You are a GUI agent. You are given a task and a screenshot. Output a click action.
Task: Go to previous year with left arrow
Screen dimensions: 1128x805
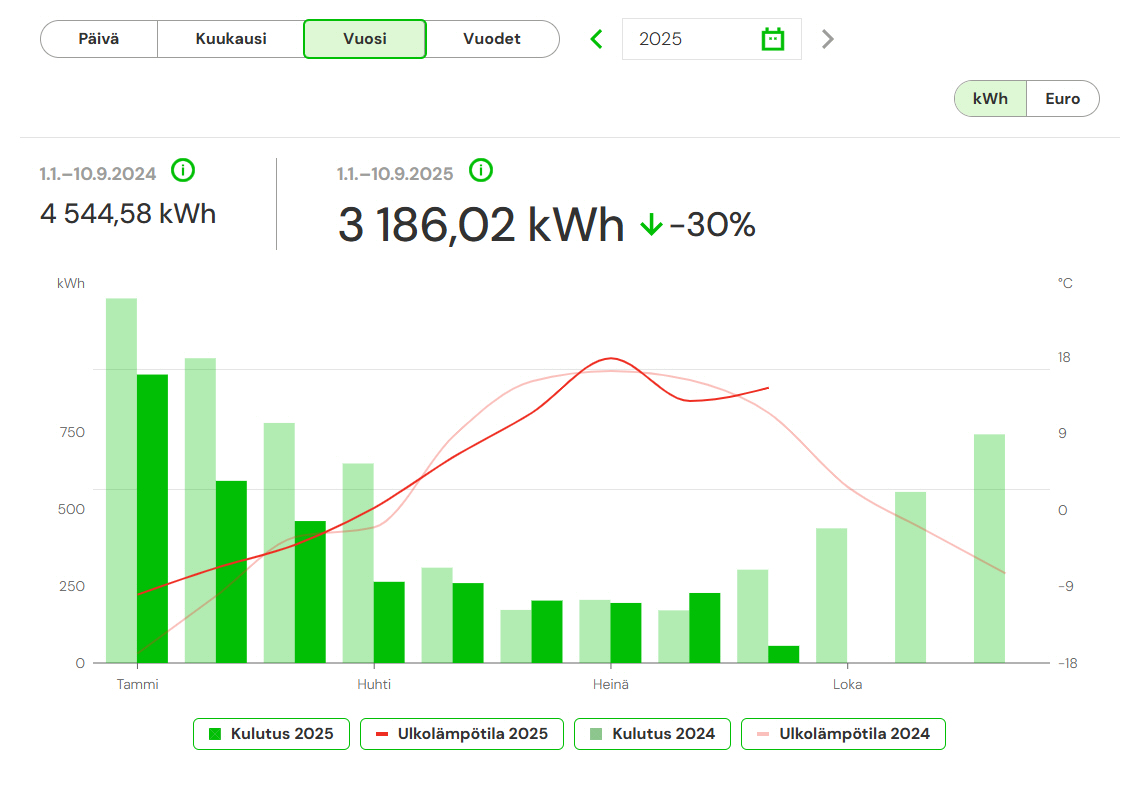click(597, 39)
